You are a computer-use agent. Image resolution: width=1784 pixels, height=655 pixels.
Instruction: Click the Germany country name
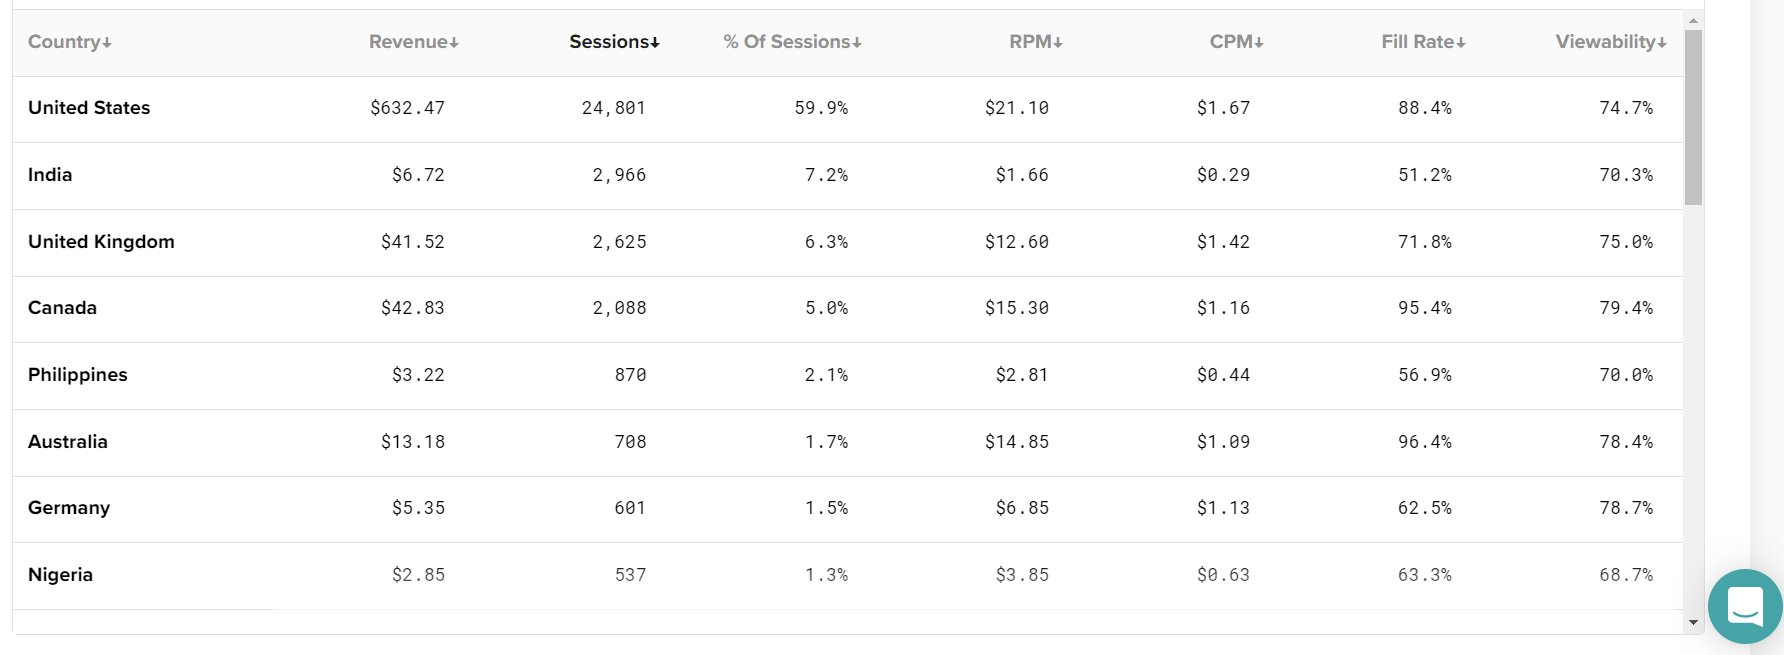pyautogui.click(x=69, y=508)
